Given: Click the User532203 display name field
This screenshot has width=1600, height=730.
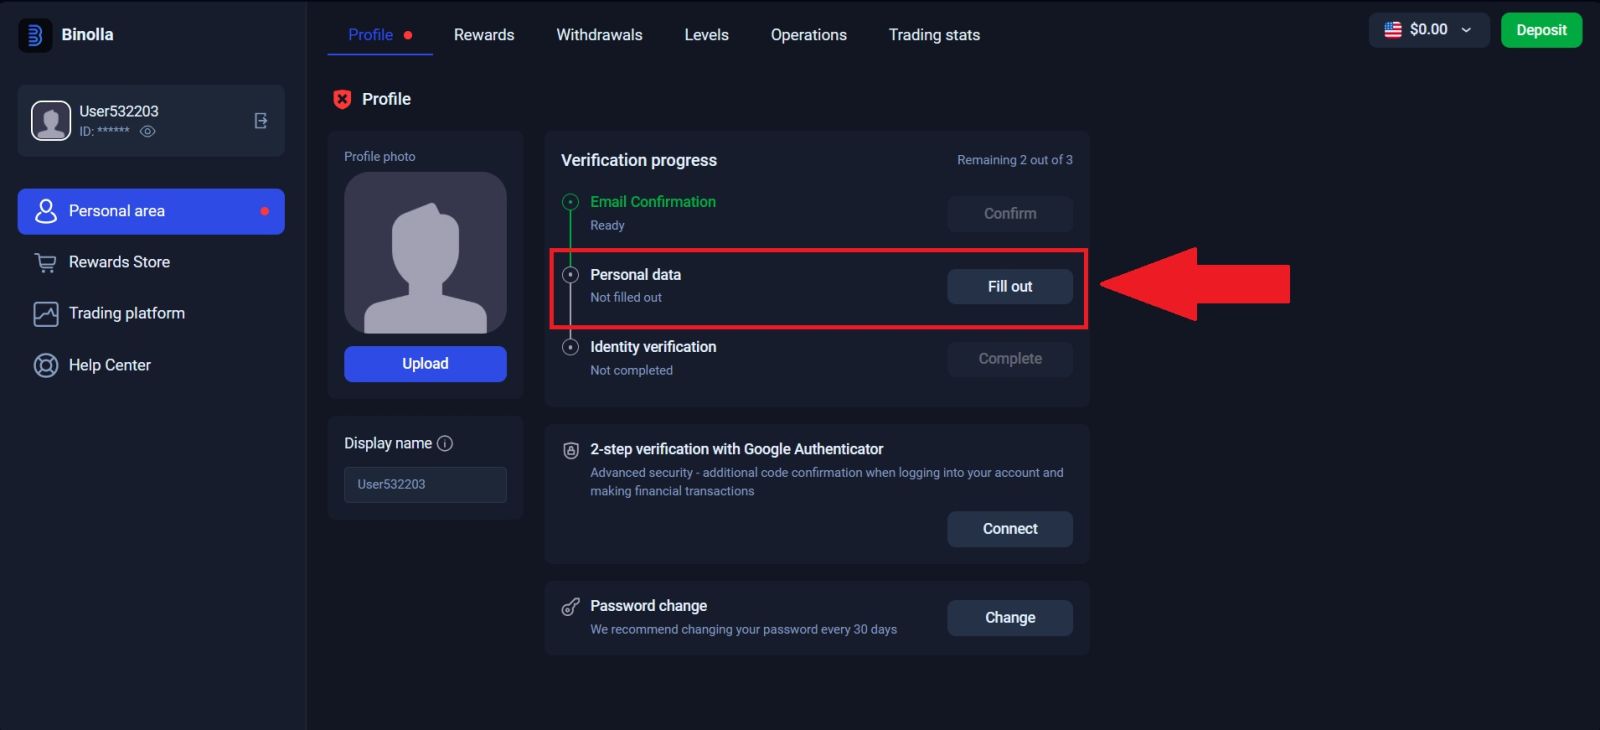Looking at the screenshot, I should [424, 485].
